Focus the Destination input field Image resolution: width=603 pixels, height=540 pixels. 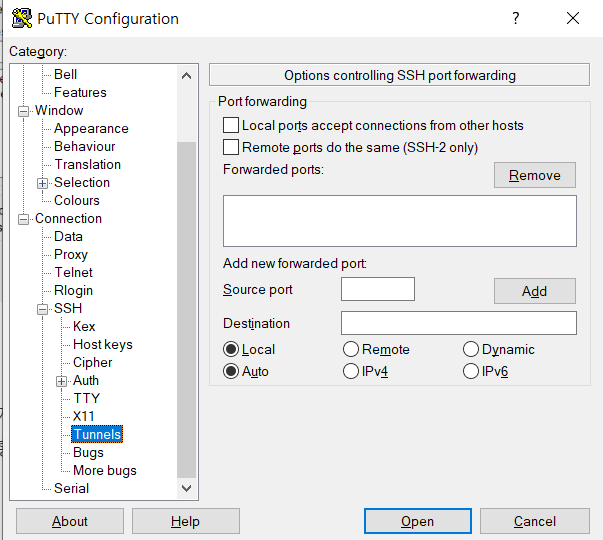pyautogui.click(x=459, y=323)
